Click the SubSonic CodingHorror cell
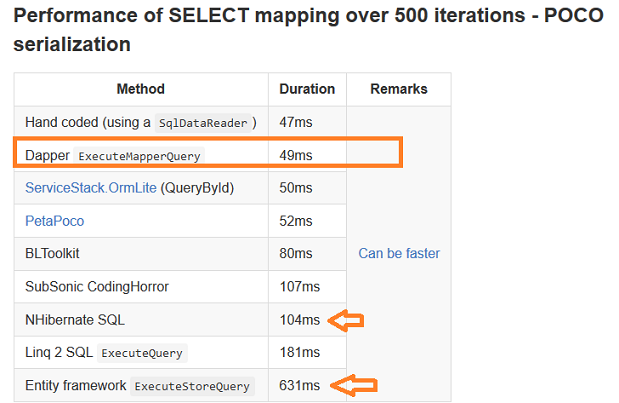Screen dimensions: 619x403 pos(141,287)
